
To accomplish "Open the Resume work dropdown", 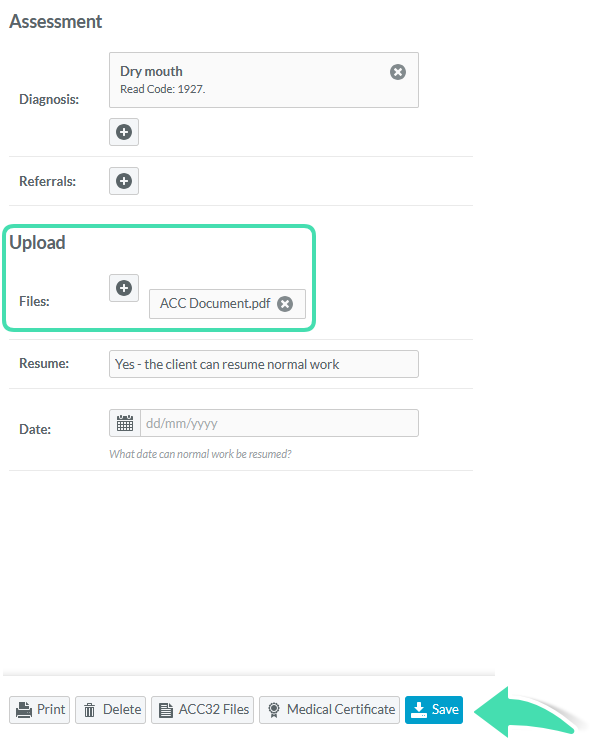I will [264, 364].
